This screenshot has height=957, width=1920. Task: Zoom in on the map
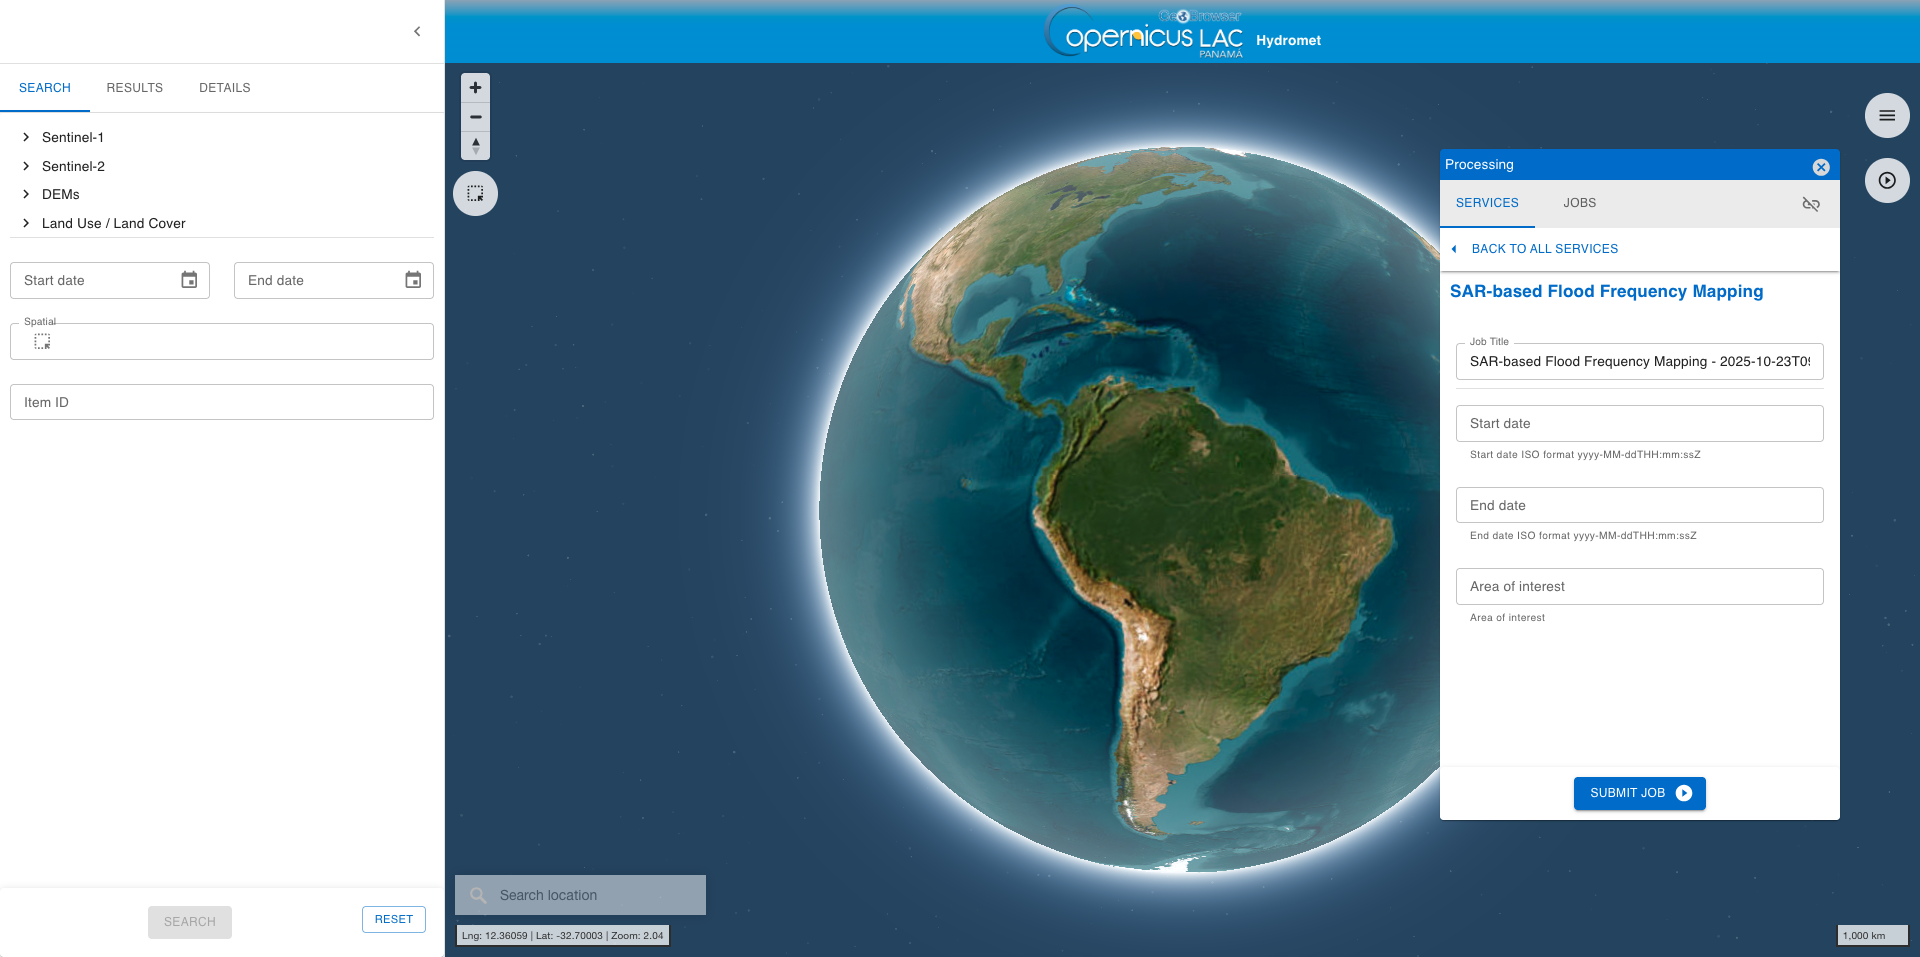click(x=476, y=88)
